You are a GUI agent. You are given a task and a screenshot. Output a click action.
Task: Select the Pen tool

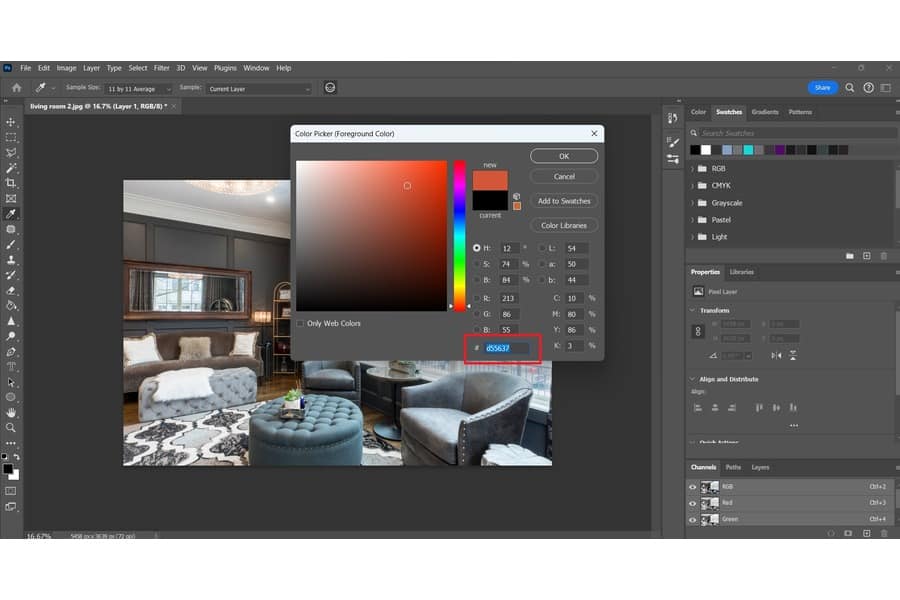(x=11, y=351)
